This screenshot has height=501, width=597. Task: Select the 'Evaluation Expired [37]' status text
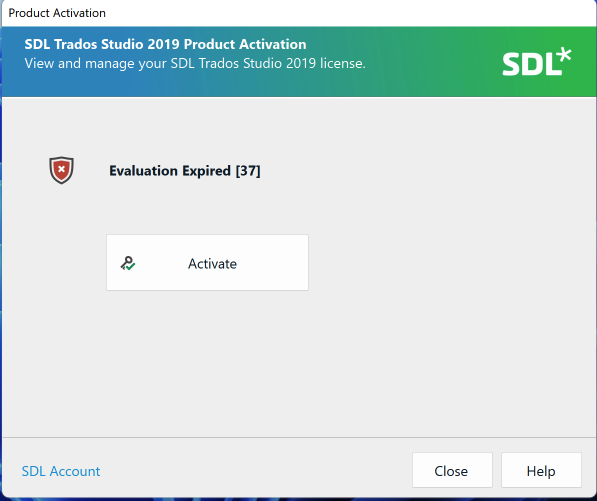185,171
